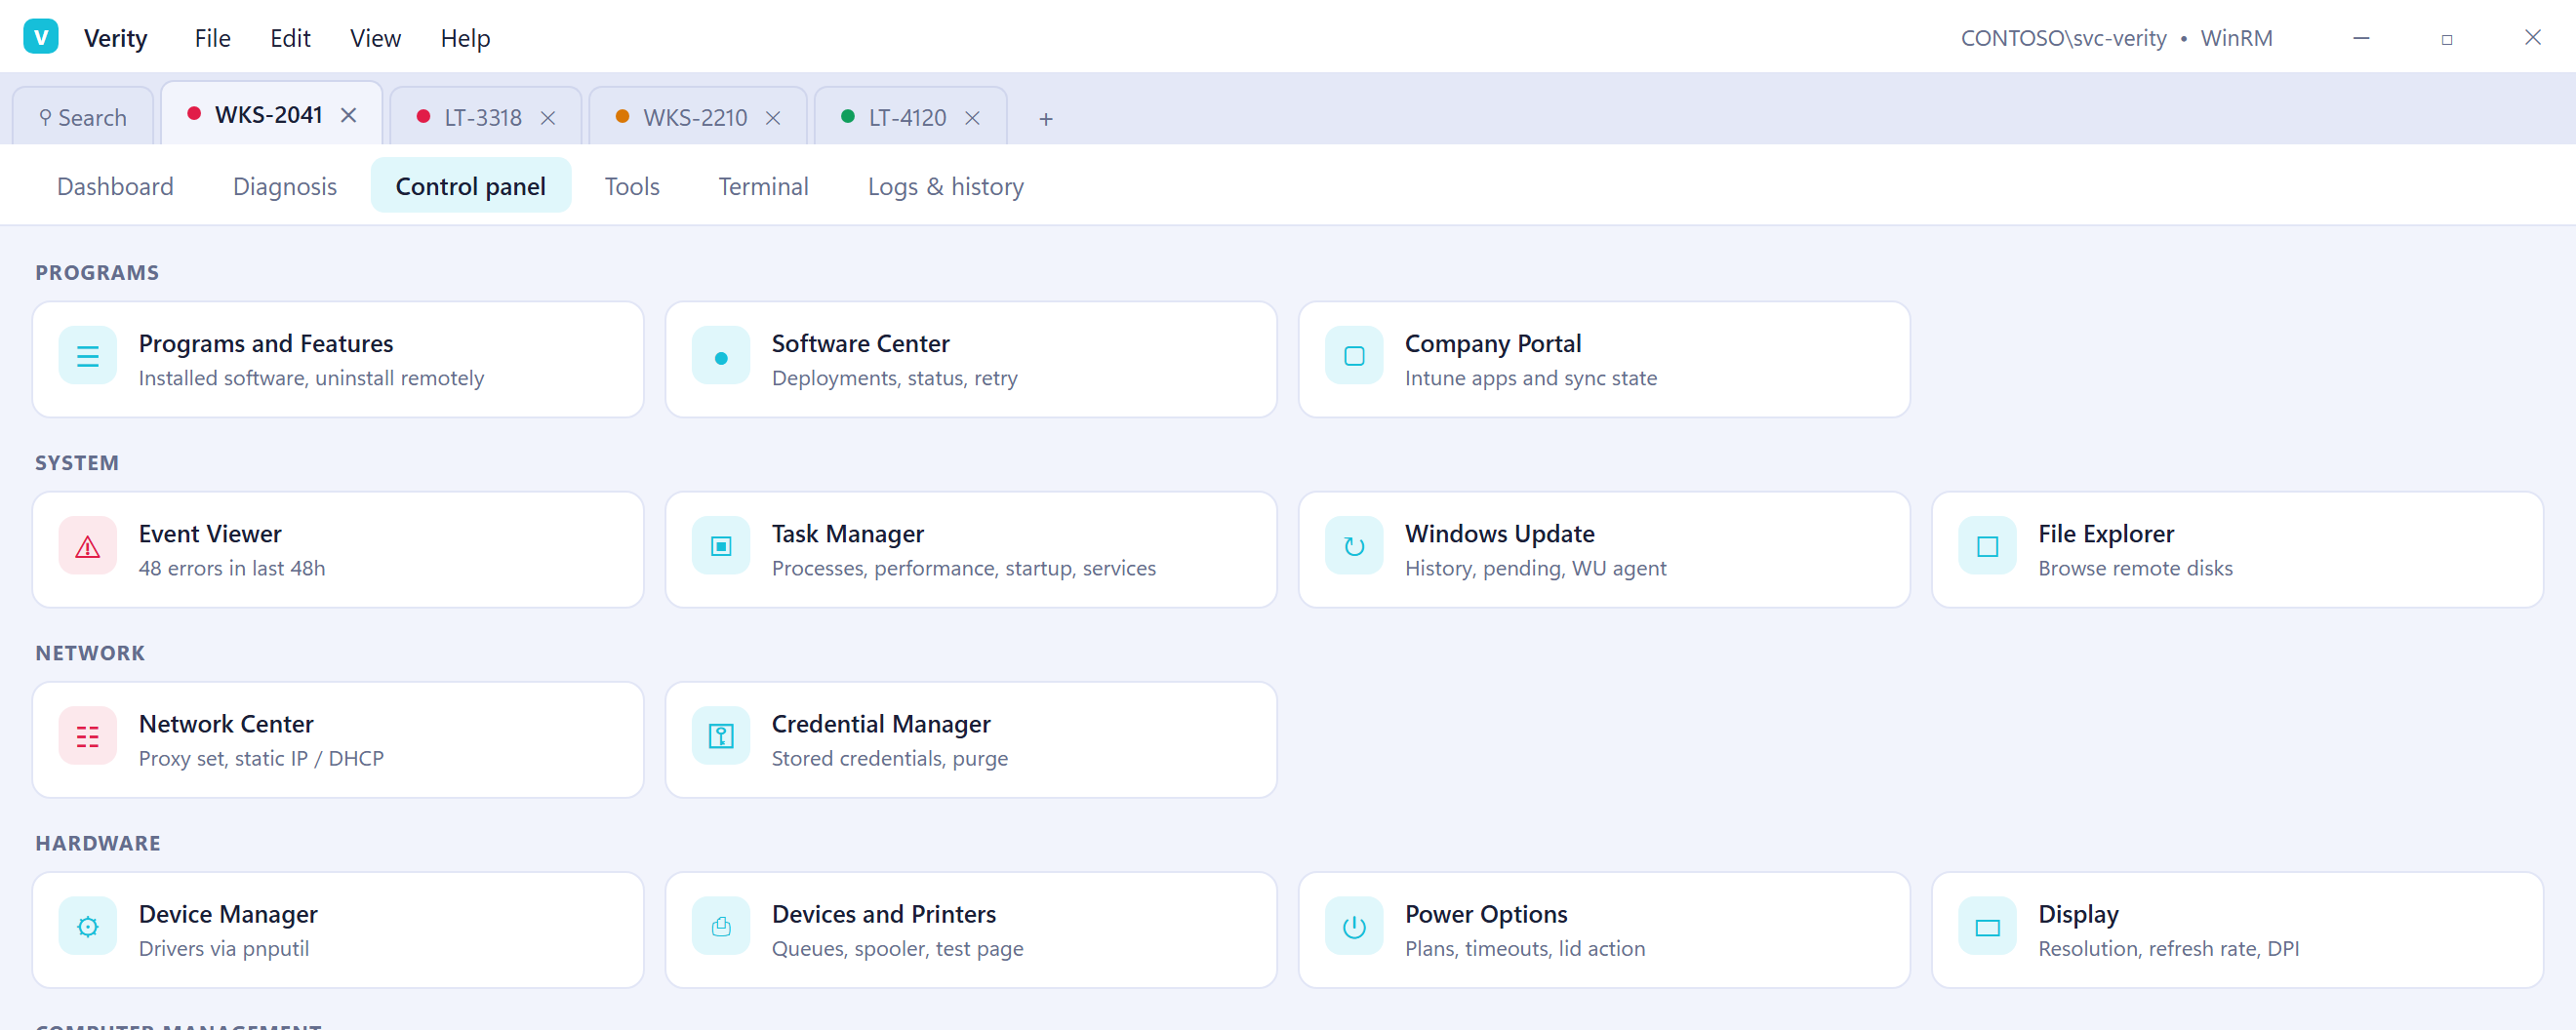Viewport: 2576px width, 1030px height.
Task: Click 'Plans, timeouts, lid action' text
Action: tap(1525, 948)
